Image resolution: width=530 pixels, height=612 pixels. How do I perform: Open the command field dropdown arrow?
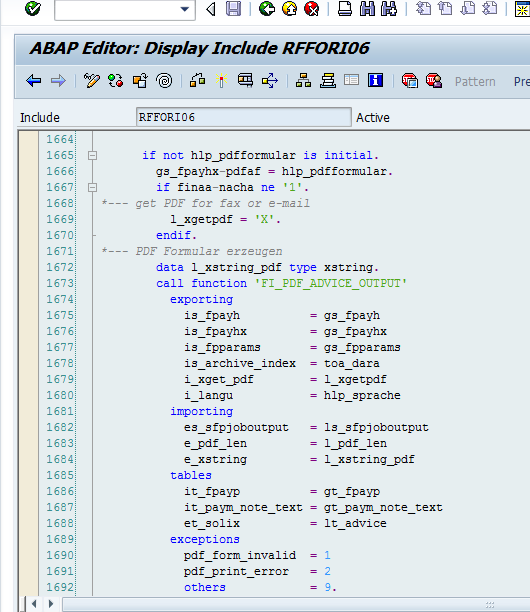(185, 9)
